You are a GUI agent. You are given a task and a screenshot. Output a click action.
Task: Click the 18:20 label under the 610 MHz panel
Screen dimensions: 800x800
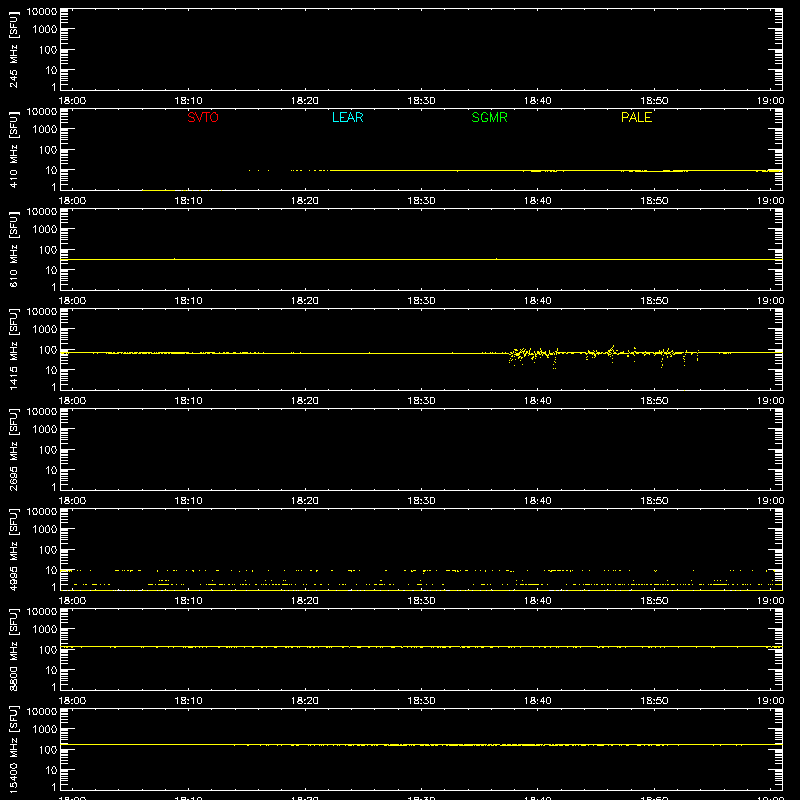tap(305, 301)
